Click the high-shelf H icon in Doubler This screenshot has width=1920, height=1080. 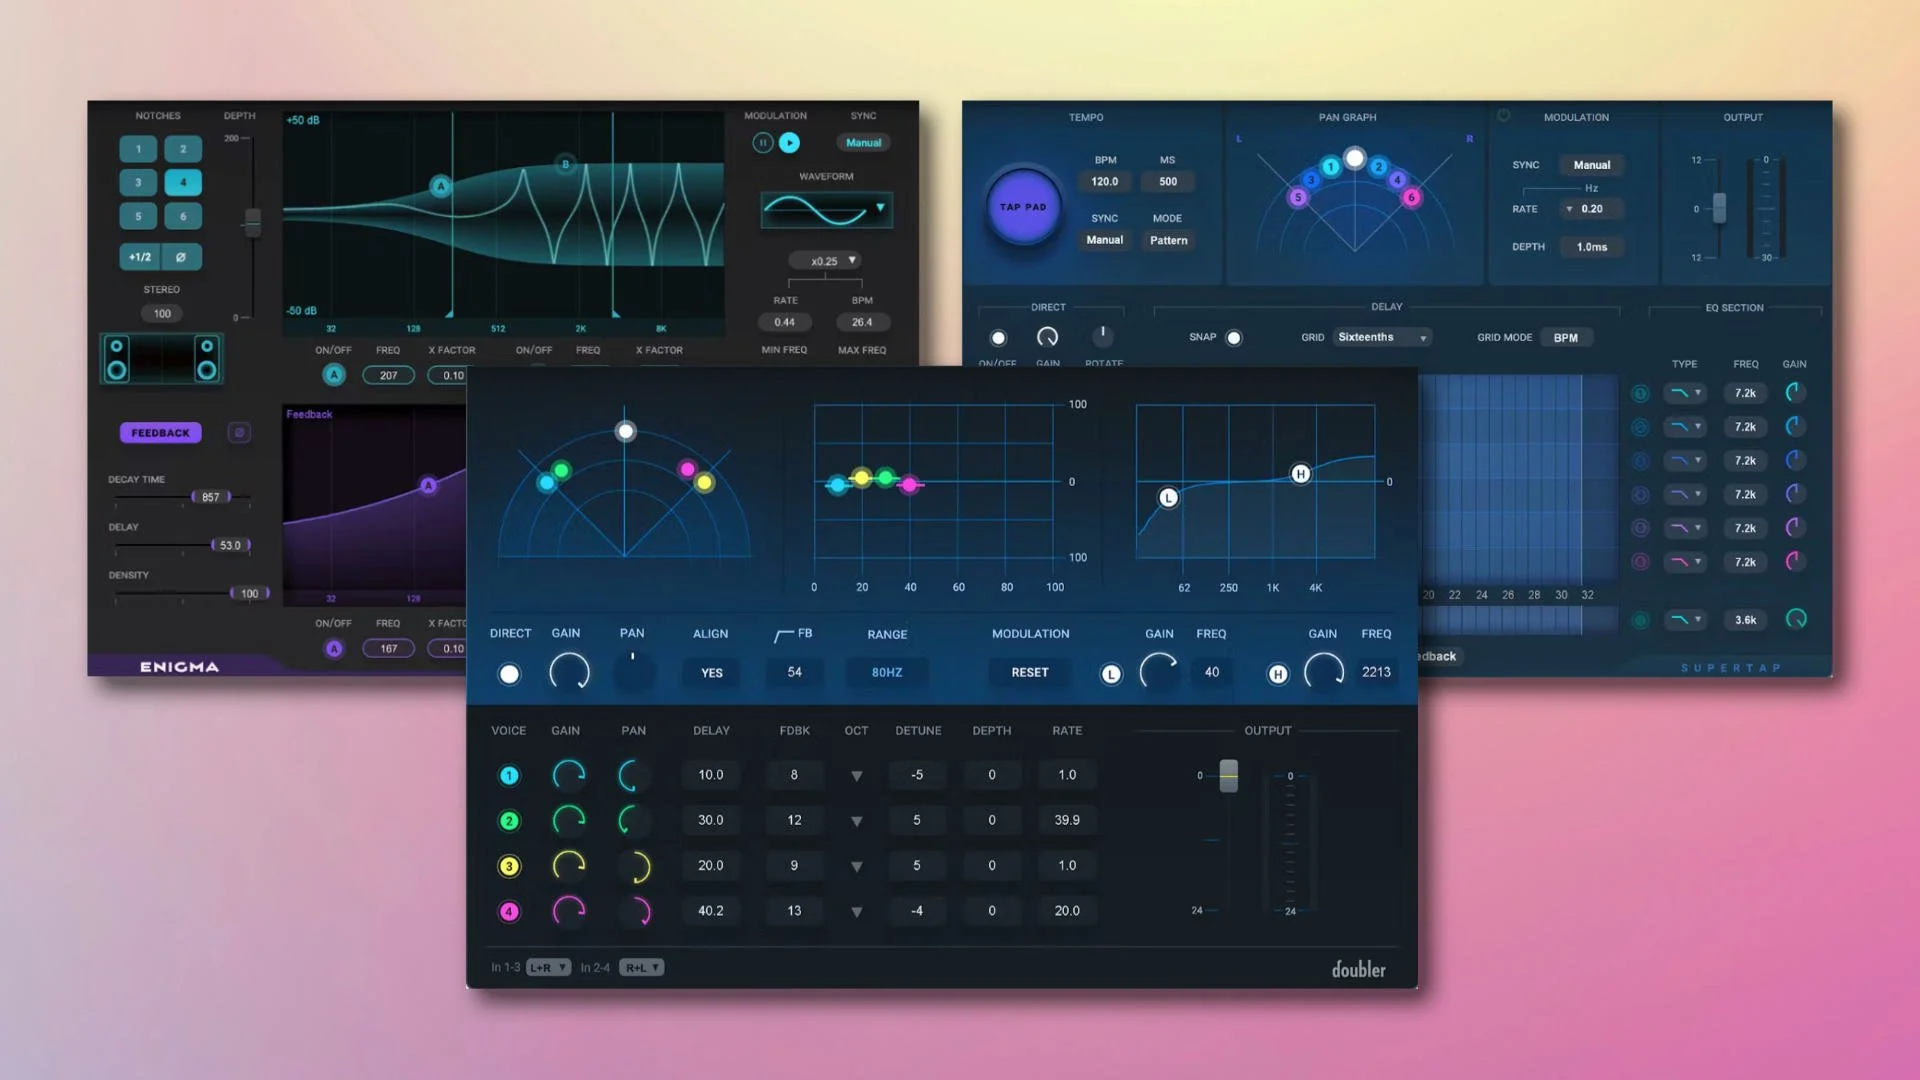[x=1277, y=673]
